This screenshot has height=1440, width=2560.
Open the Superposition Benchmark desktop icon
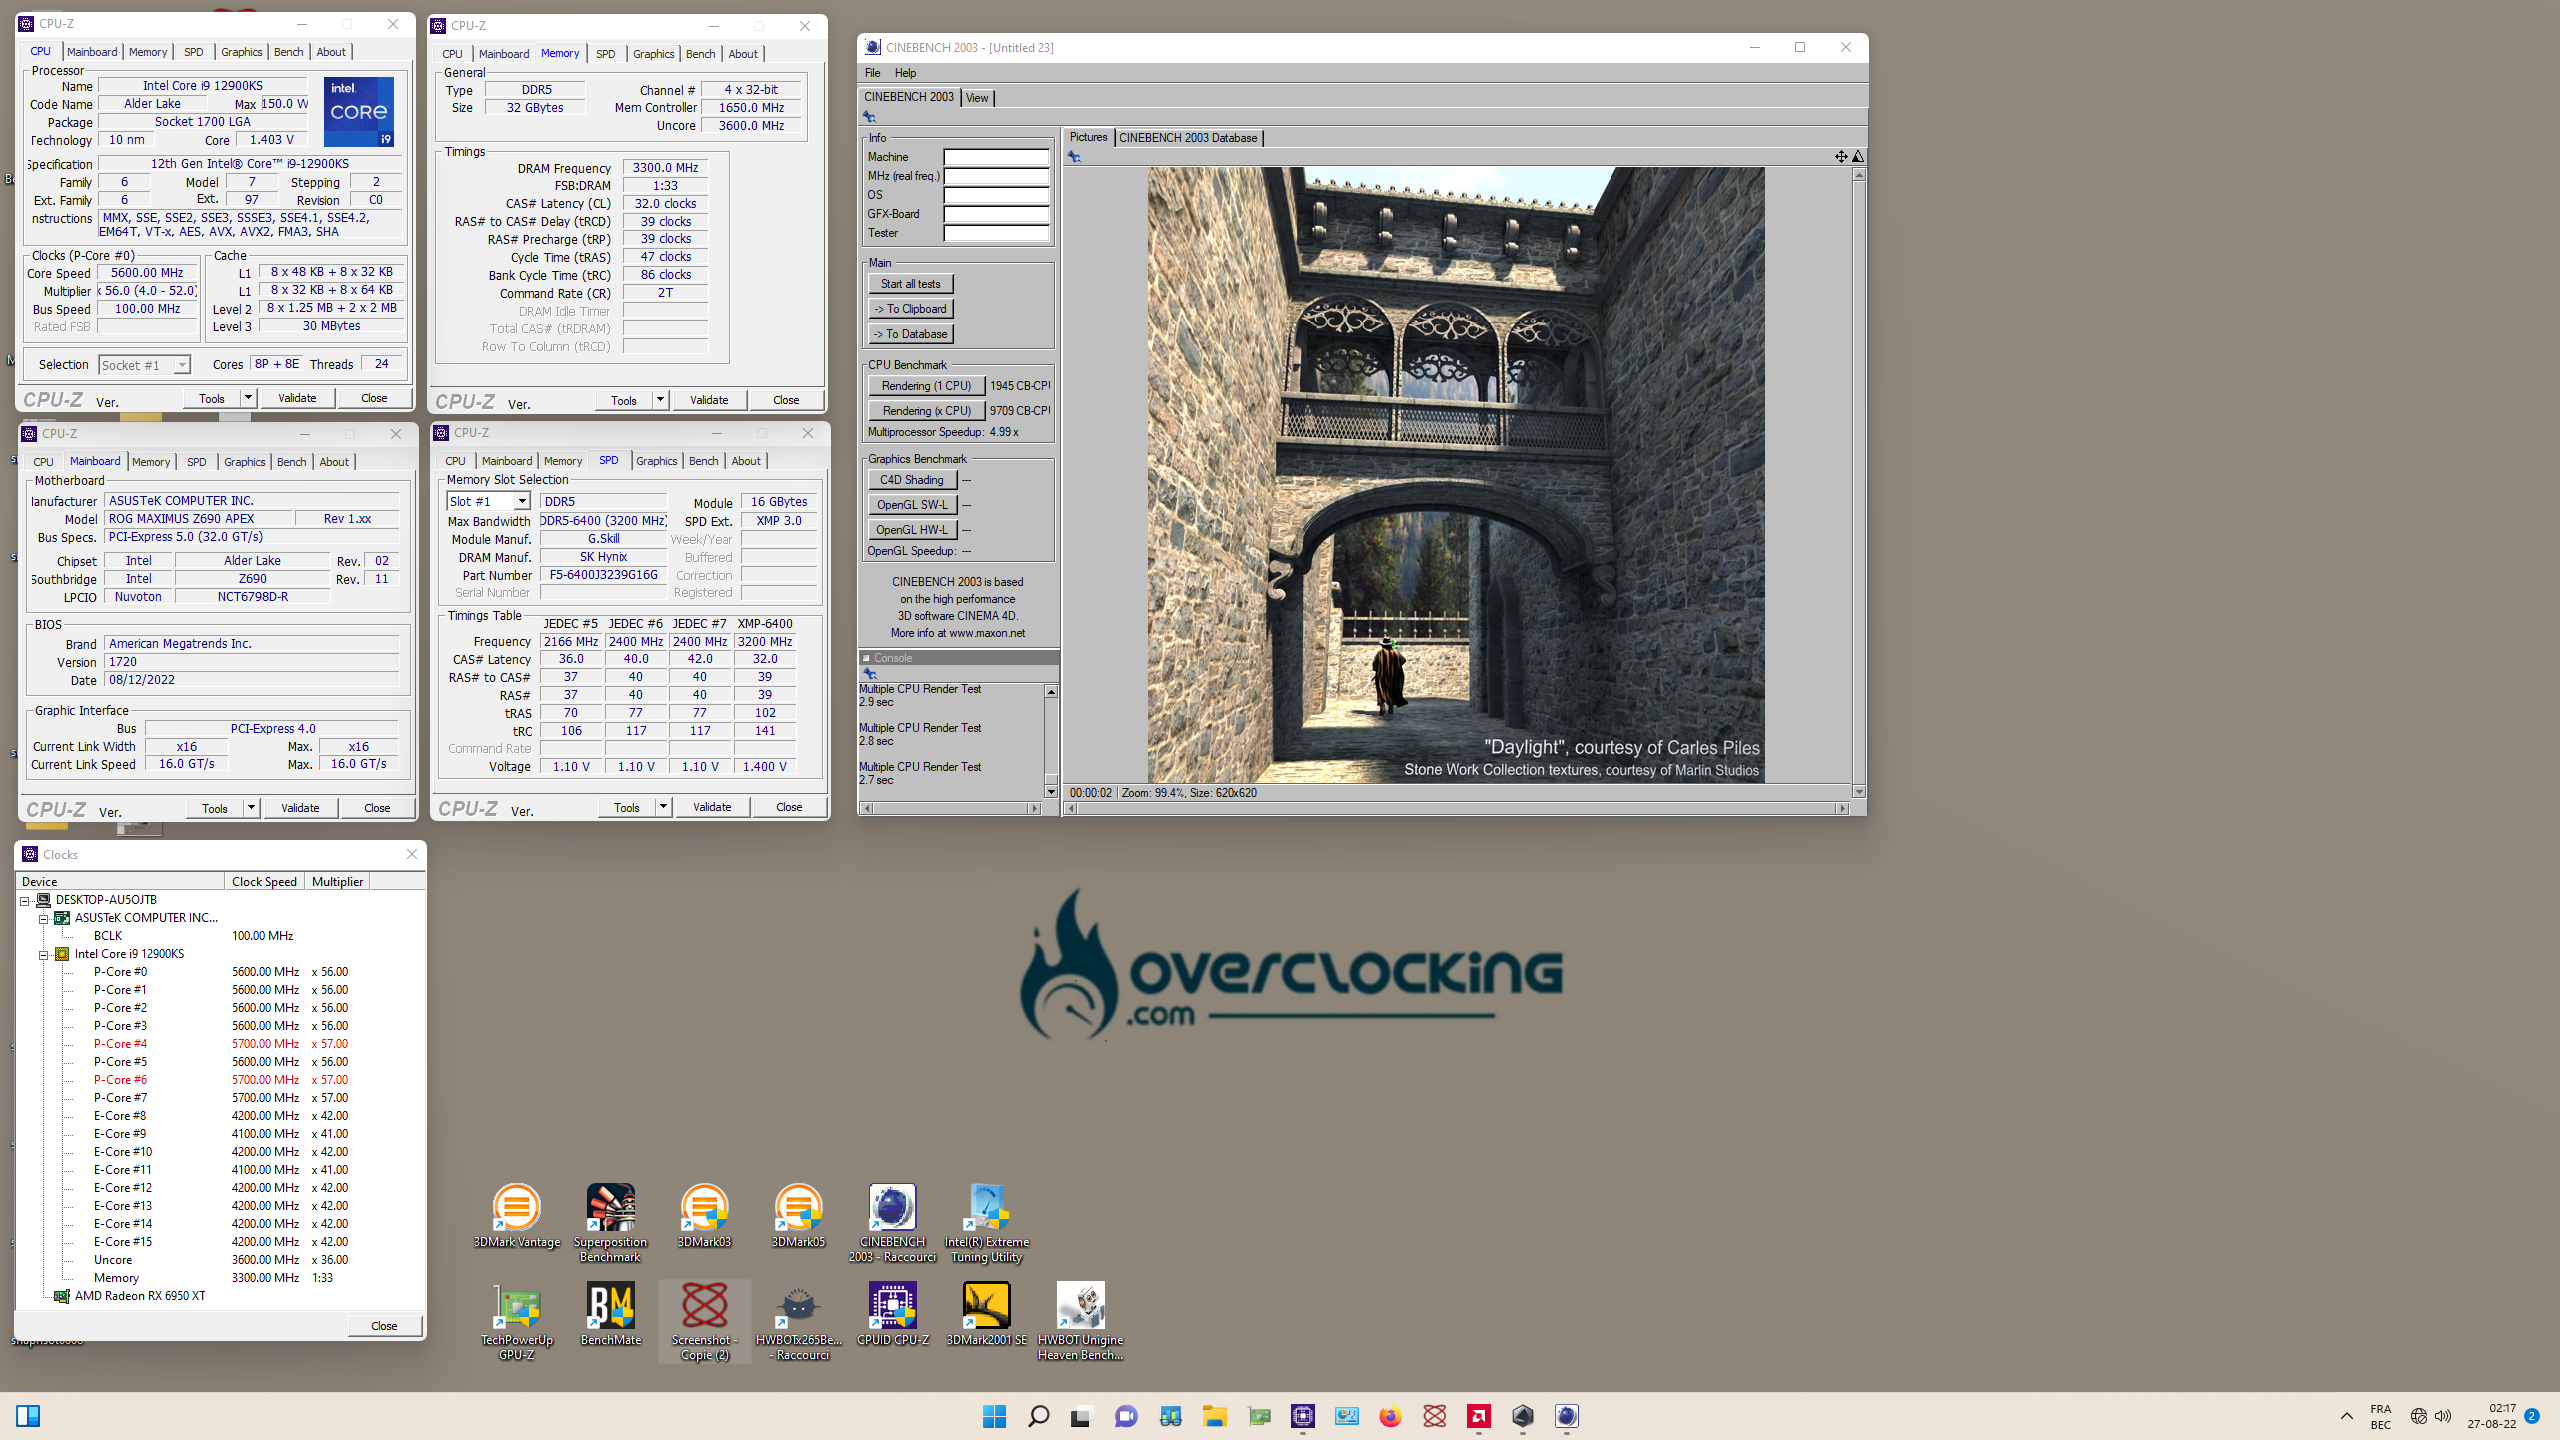[610, 1222]
